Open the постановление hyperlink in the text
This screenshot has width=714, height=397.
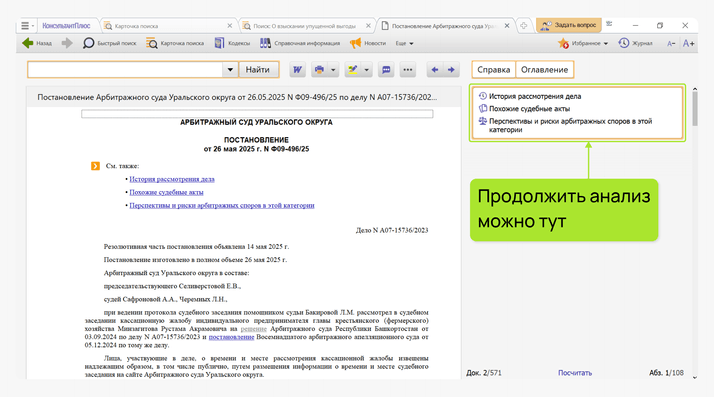(231, 337)
